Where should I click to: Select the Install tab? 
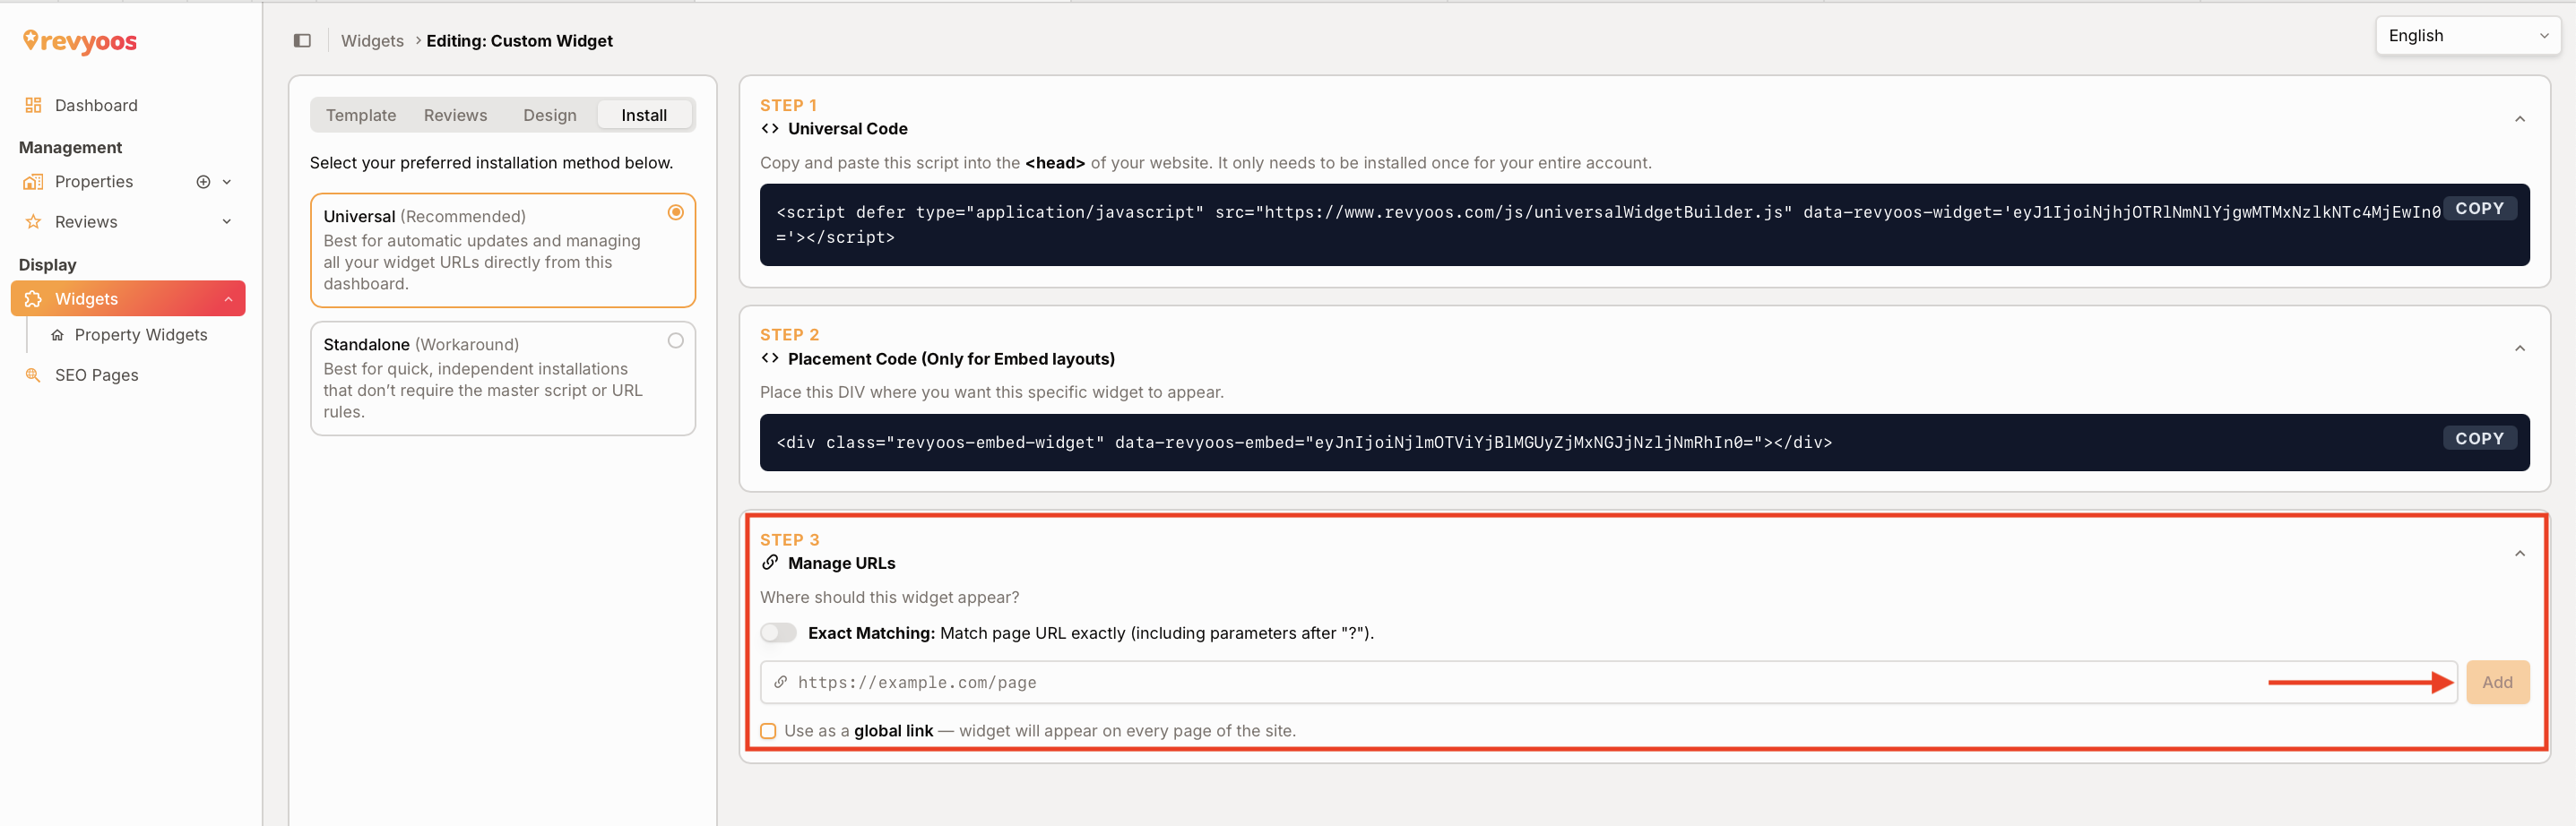click(x=644, y=115)
